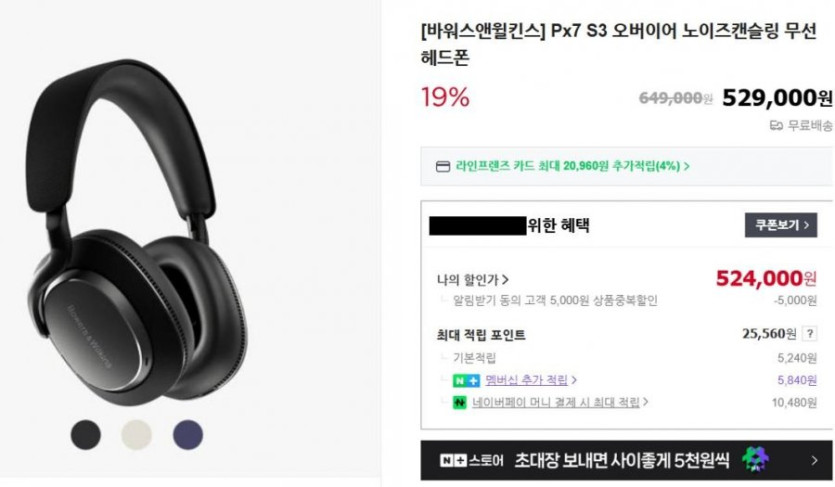Pick the navy blue color swatch
The width and height of the screenshot is (835, 487).
[188, 434]
